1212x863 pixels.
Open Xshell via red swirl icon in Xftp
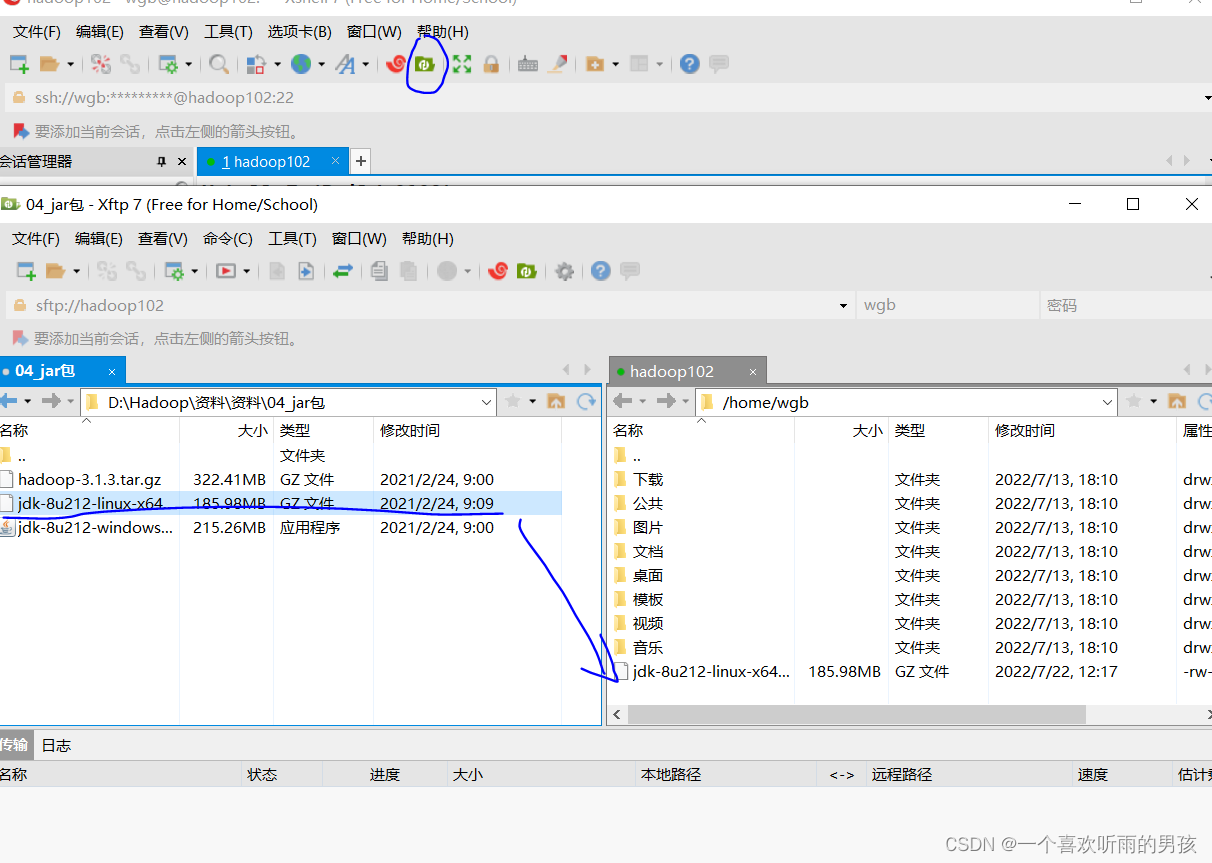pos(498,271)
